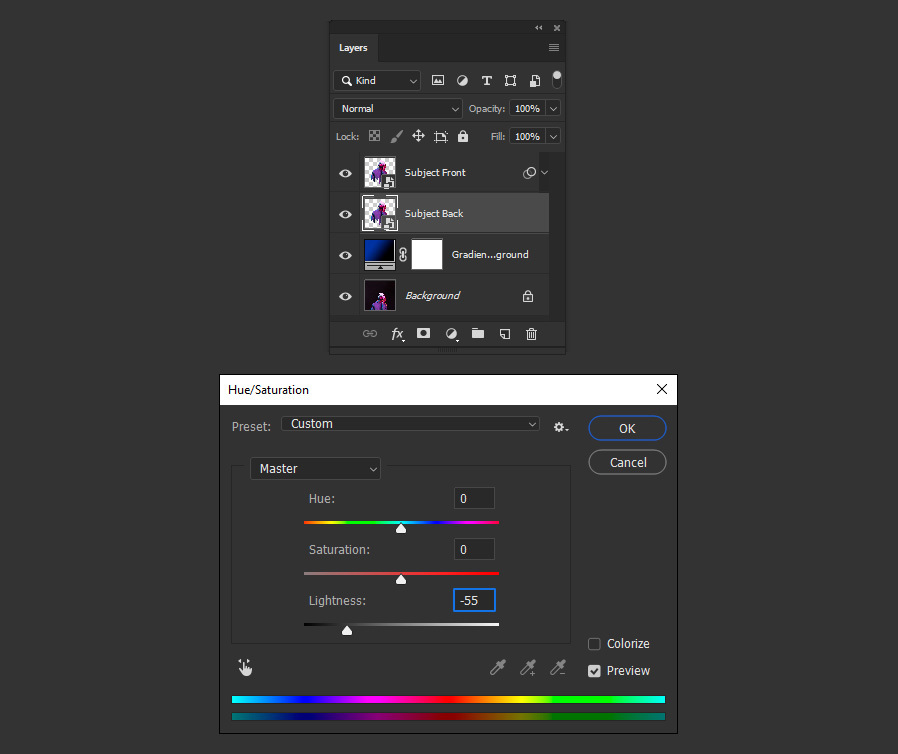
Task: Select the Subject Front layer thumbnail
Action: [x=380, y=172]
